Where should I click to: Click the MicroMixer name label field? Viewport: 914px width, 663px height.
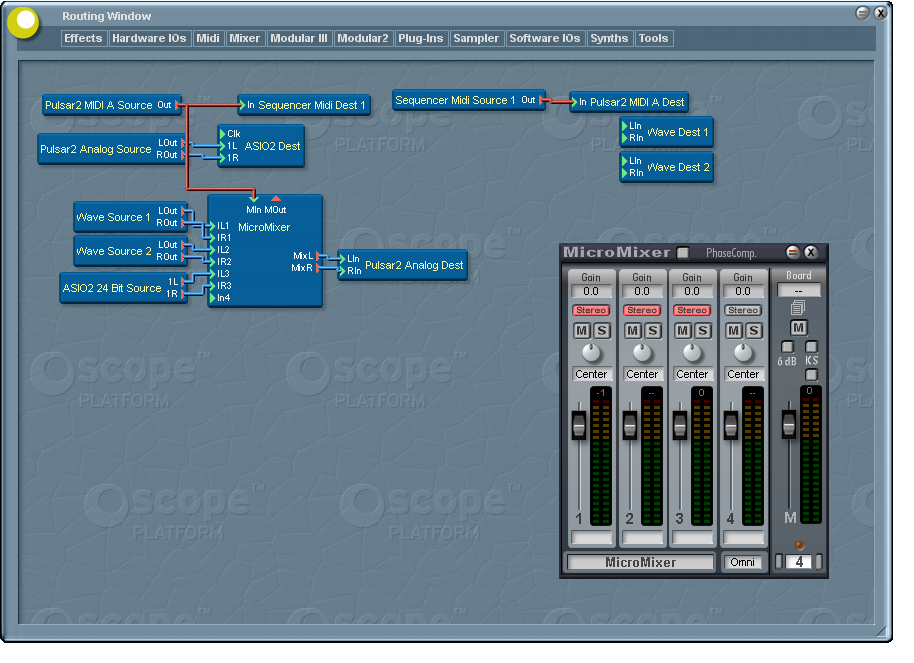[641, 562]
